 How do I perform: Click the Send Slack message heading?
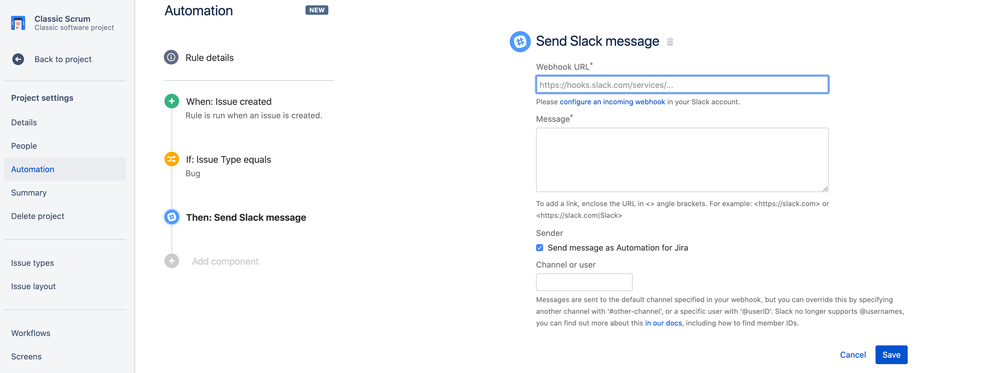pos(597,41)
